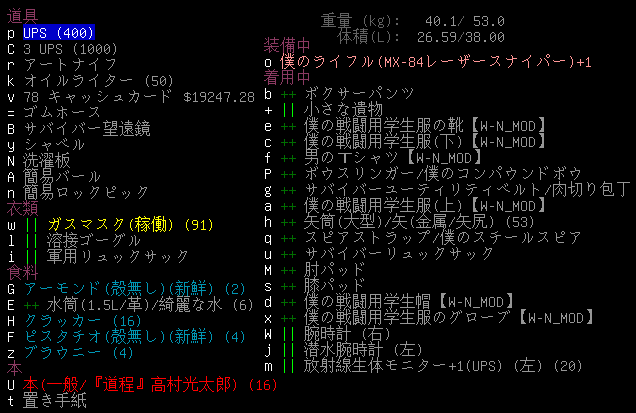Click the 衣類 category header
636x413 pixels.
point(22,209)
